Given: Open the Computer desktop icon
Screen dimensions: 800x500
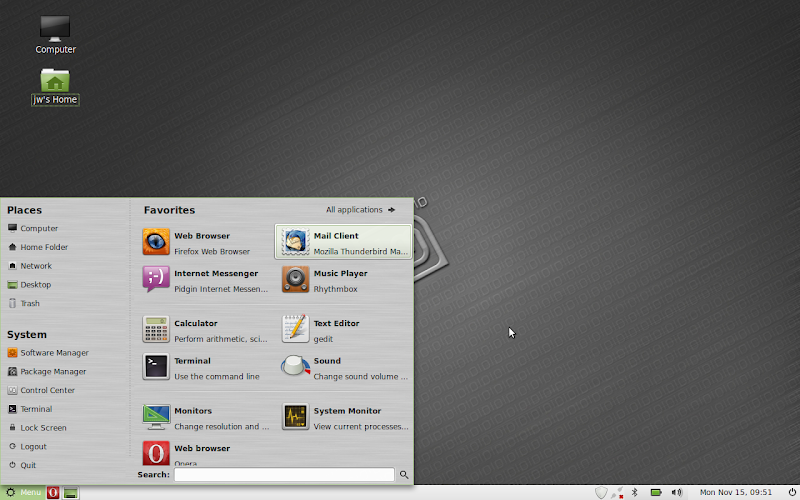Looking at the screenshot, I should click(x=55, y=35).
